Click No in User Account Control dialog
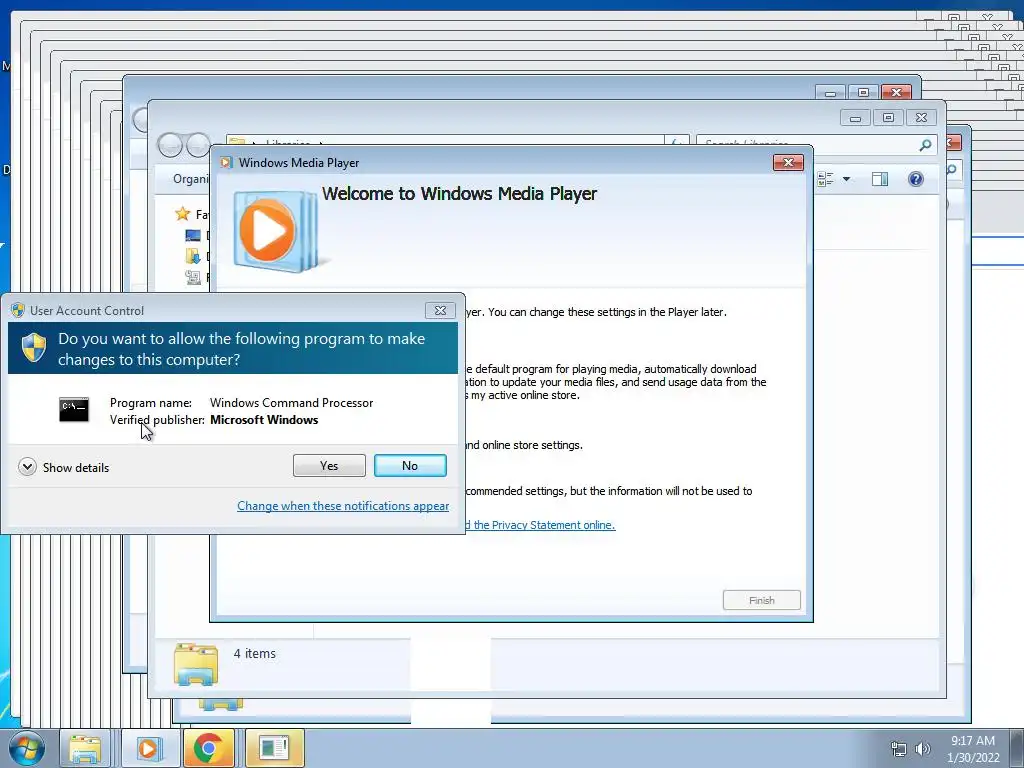The image size is (1024, 768). click(x=410, y=466)
